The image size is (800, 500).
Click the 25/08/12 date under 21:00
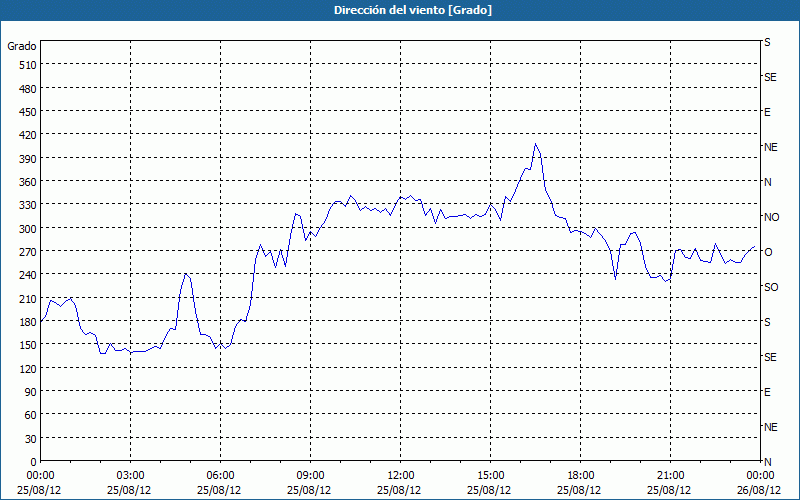669,490
